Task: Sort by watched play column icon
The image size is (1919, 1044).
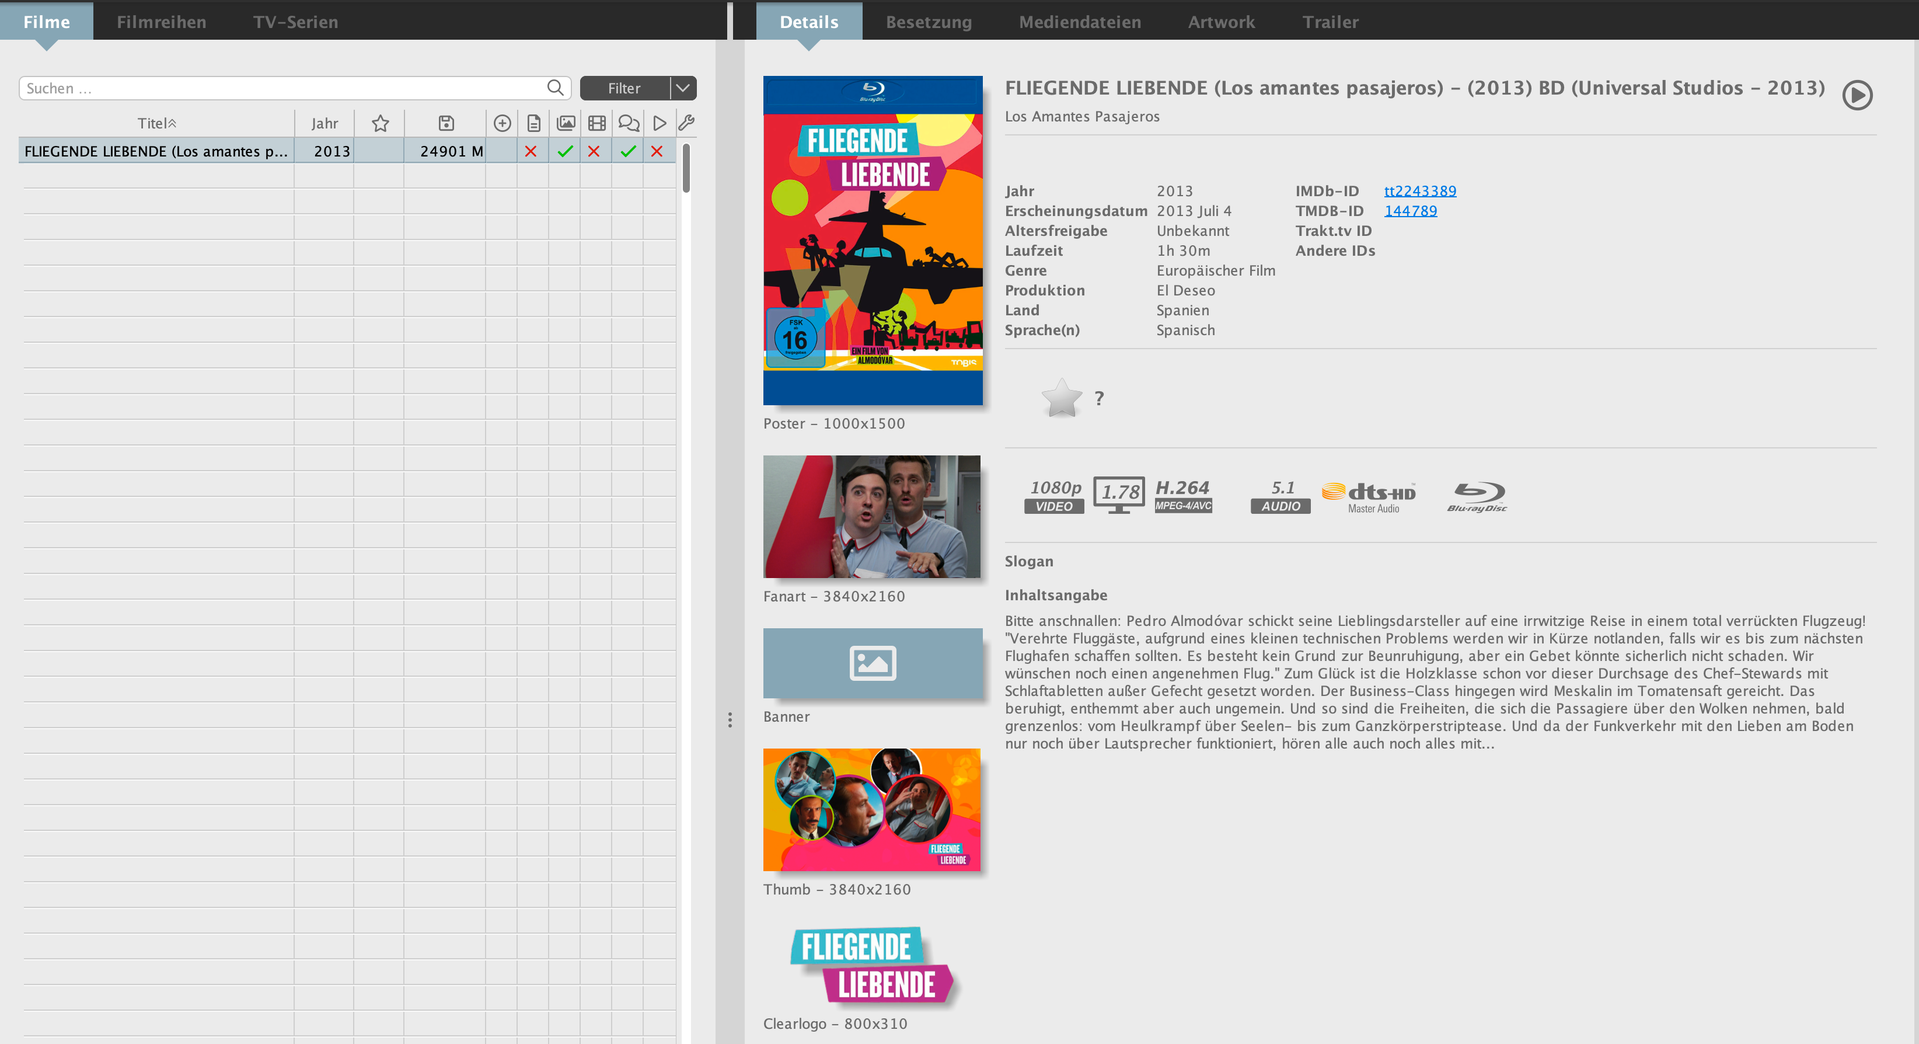Action: pos(659,123)
